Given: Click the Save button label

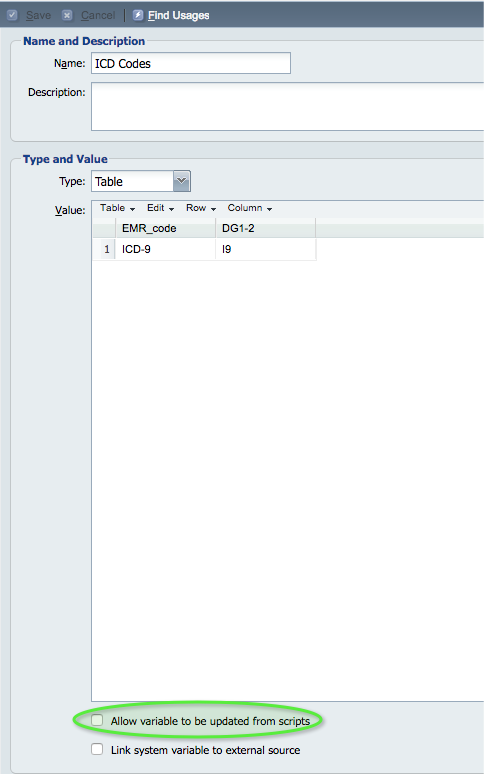Looking at the screenshot, I should pos(38,15).
